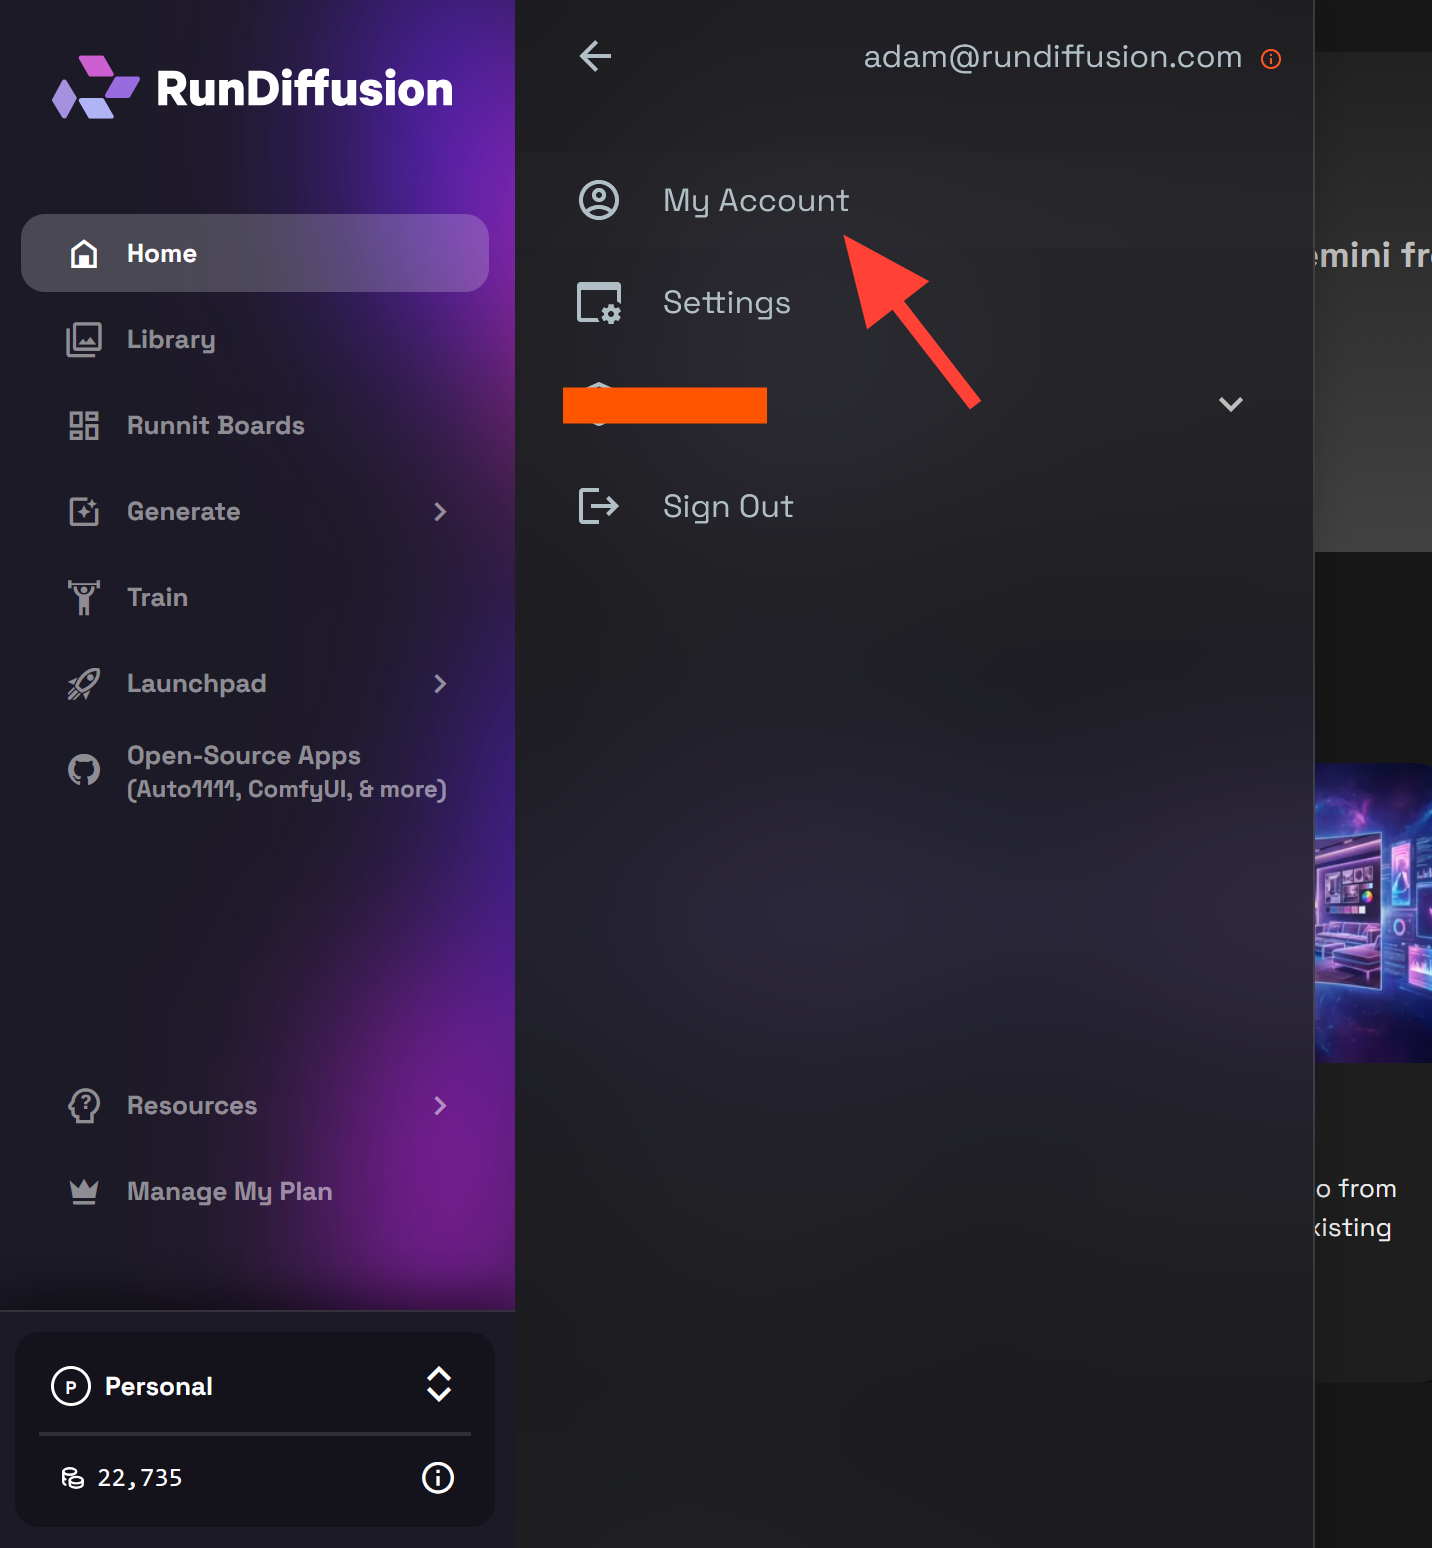Click the Runnit Boards grid icon
Viewport: 1432px width, 1548px height.
pos(84,426)
